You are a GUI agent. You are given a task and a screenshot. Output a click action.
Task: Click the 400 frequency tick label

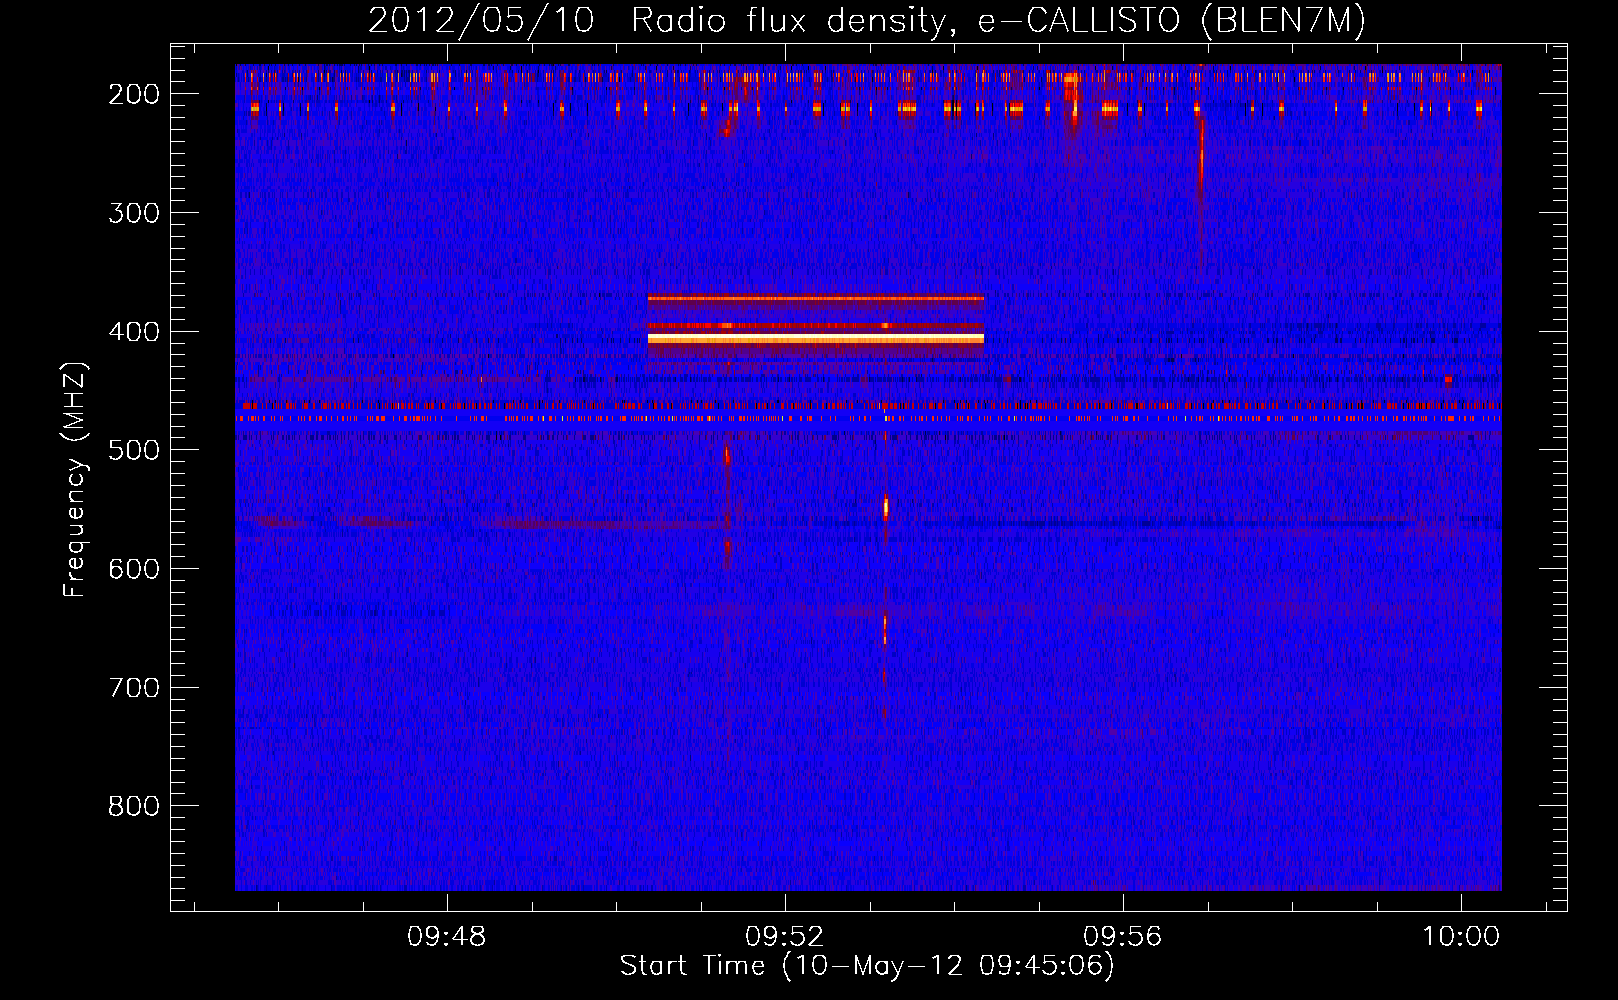click(x=134, y=332)
